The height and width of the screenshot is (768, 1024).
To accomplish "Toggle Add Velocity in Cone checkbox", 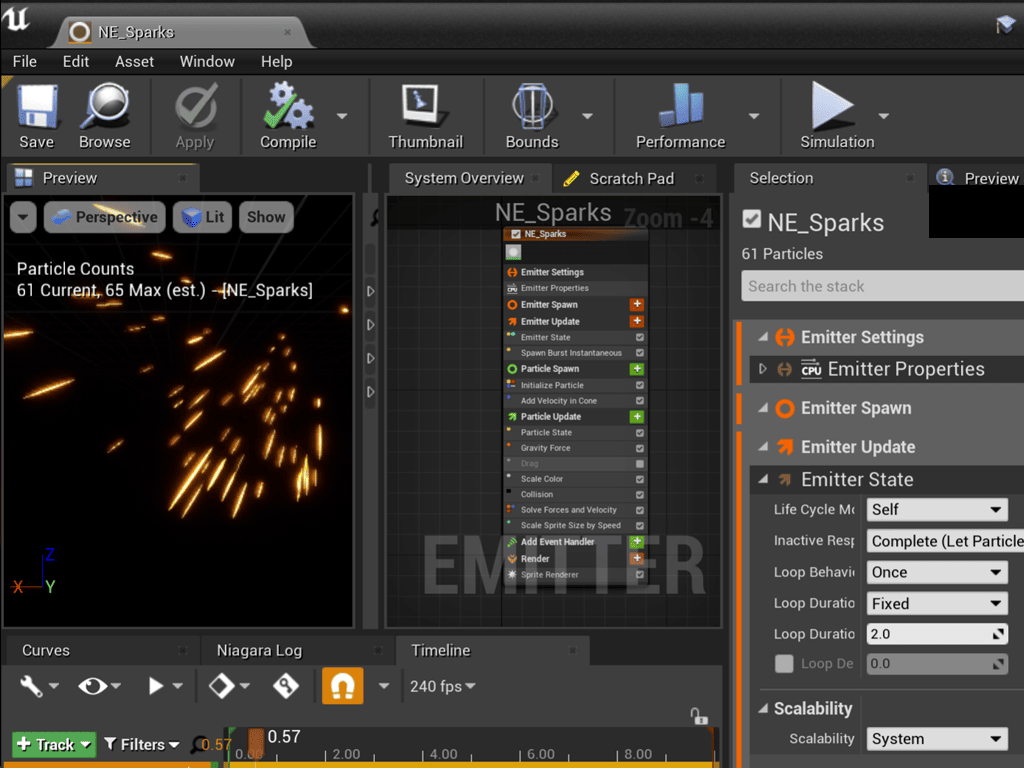I will [x=640, y=401].
